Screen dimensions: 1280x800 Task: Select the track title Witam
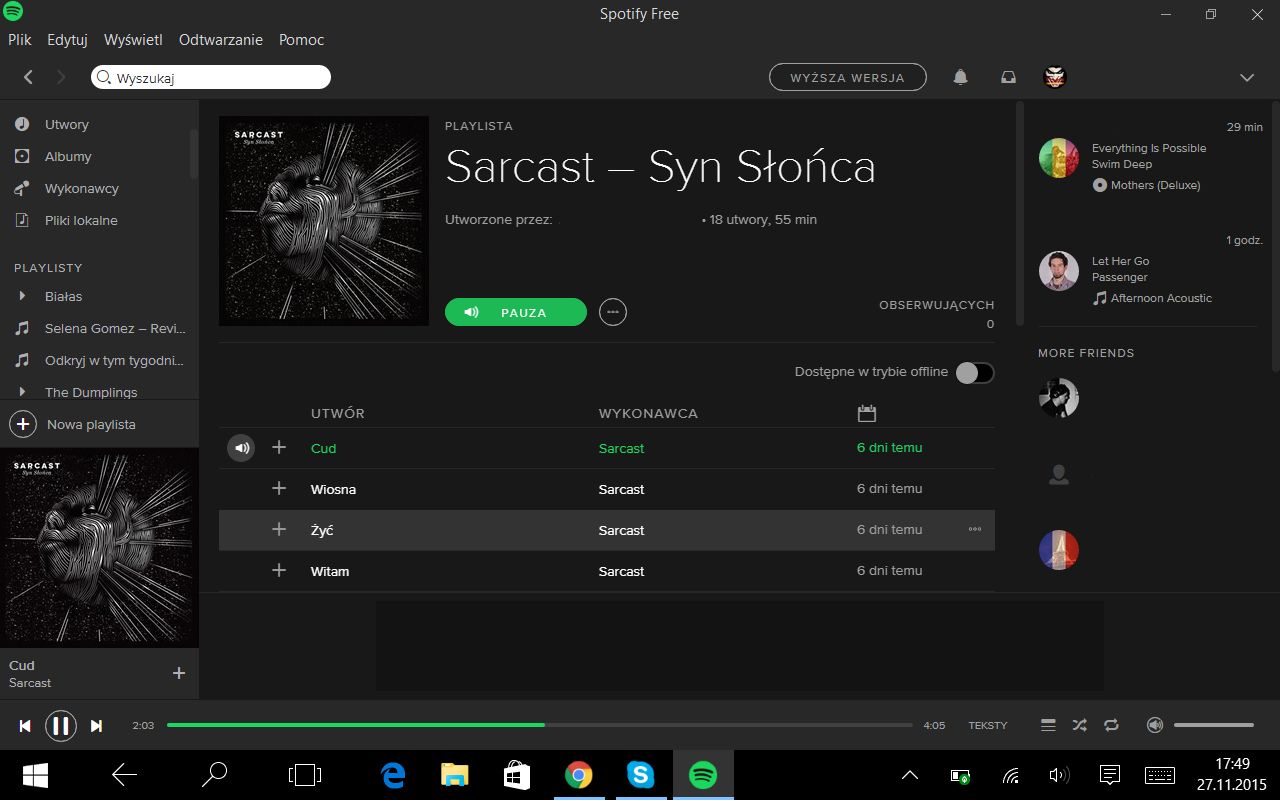pyautogui.click(x=330, y=571)
